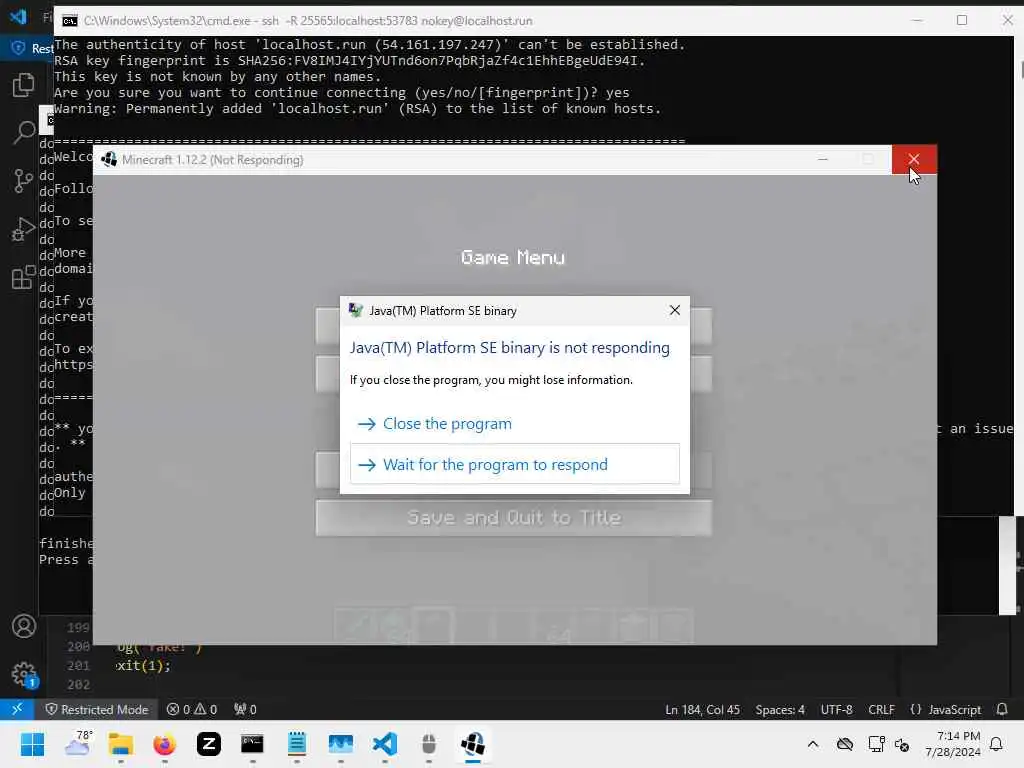
Task: Switch to Visual Studio Code on taskbar
Action: point(385,744)
